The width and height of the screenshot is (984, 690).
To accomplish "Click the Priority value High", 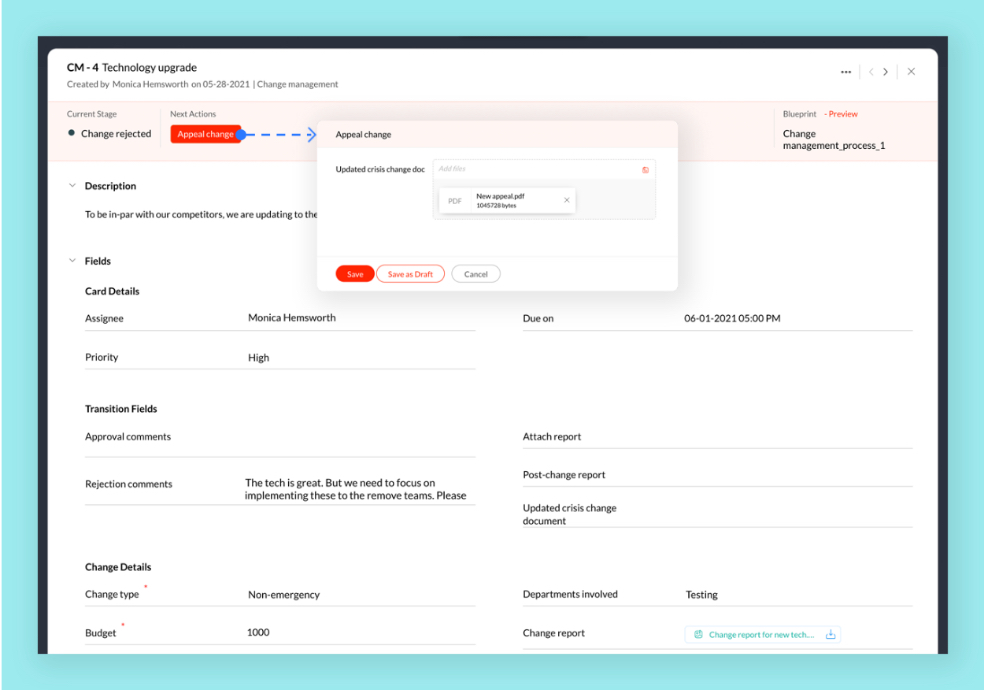I will [x=259, y=357].
